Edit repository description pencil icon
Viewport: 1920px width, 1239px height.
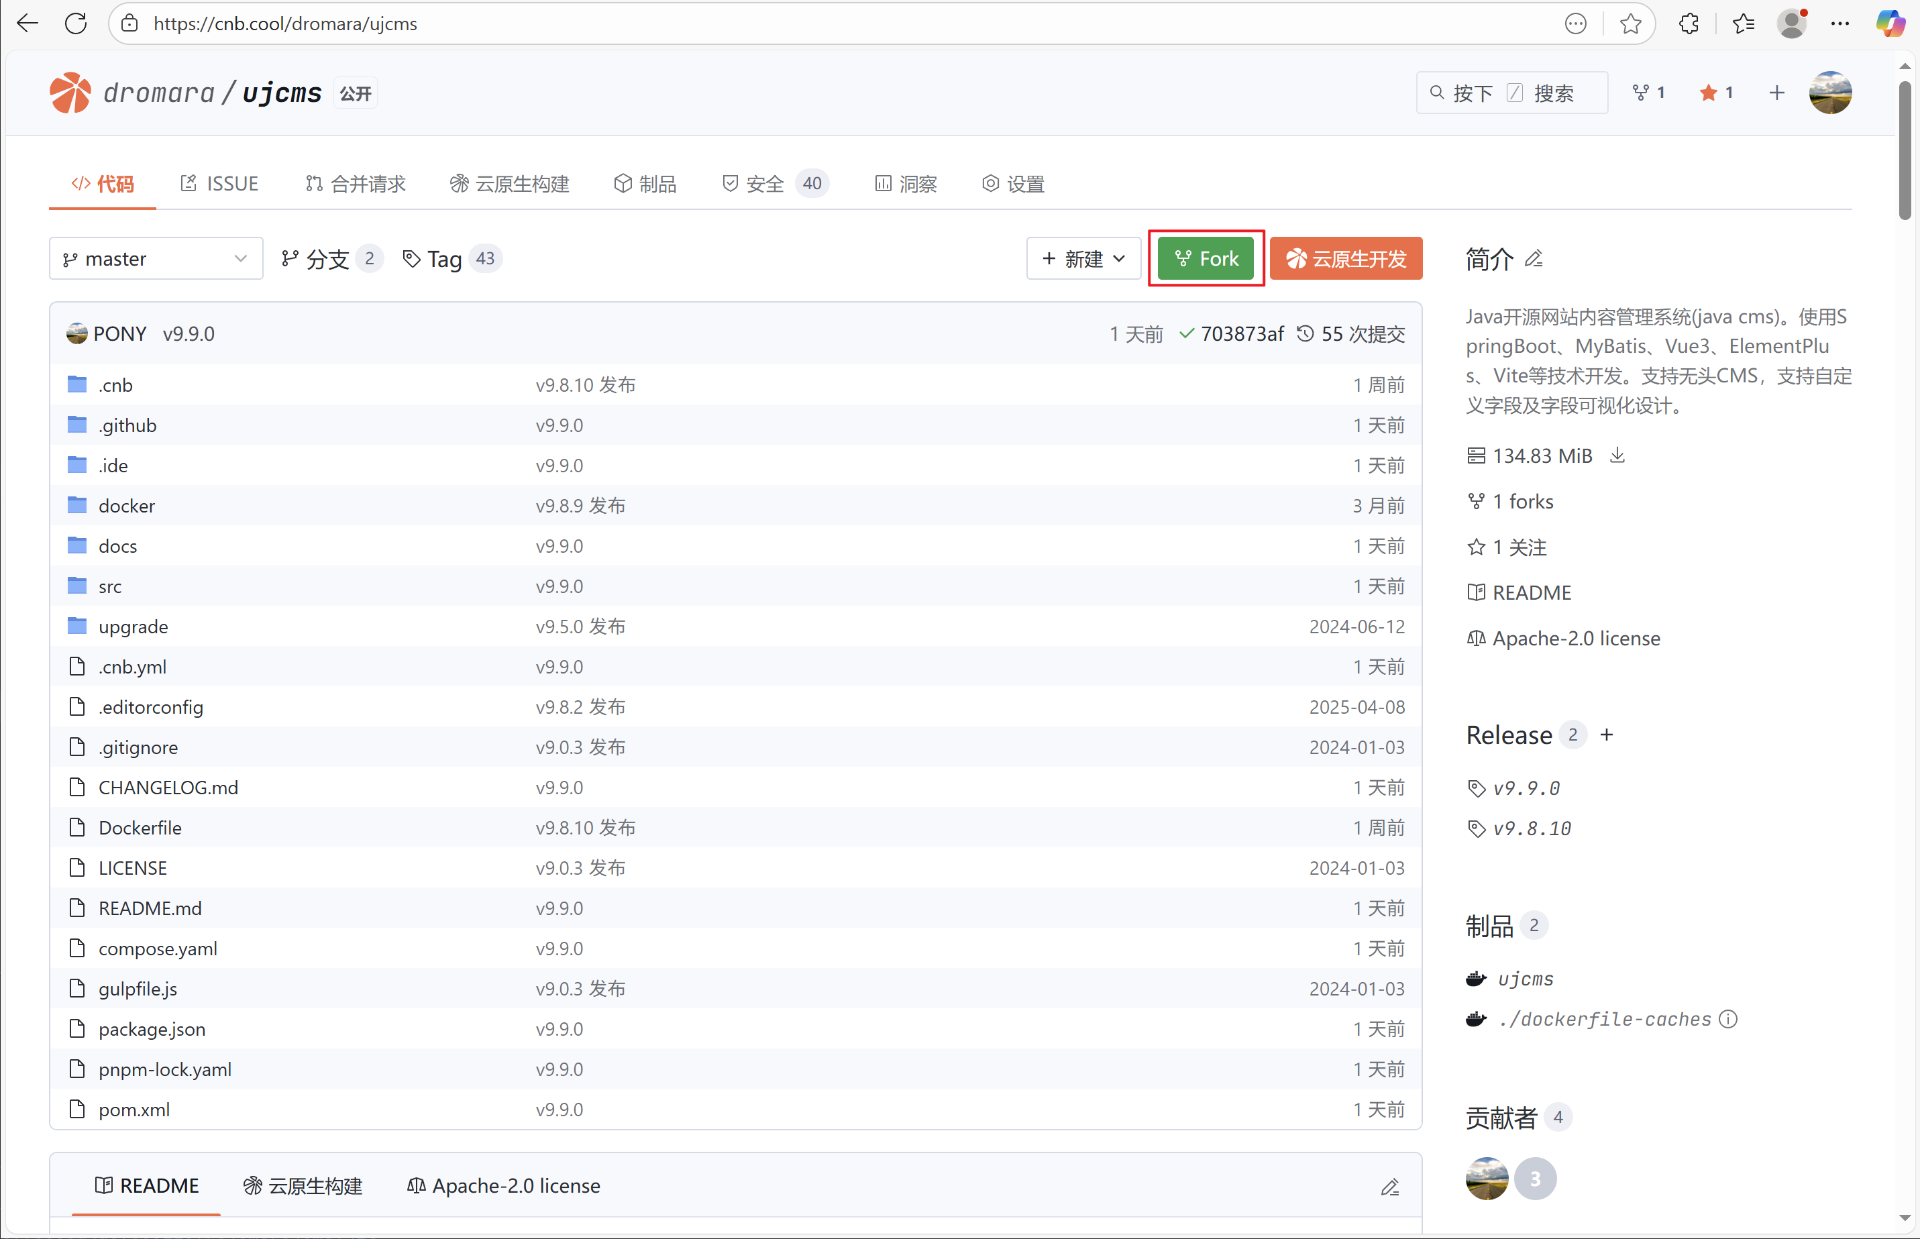[x=1534, y=259]
